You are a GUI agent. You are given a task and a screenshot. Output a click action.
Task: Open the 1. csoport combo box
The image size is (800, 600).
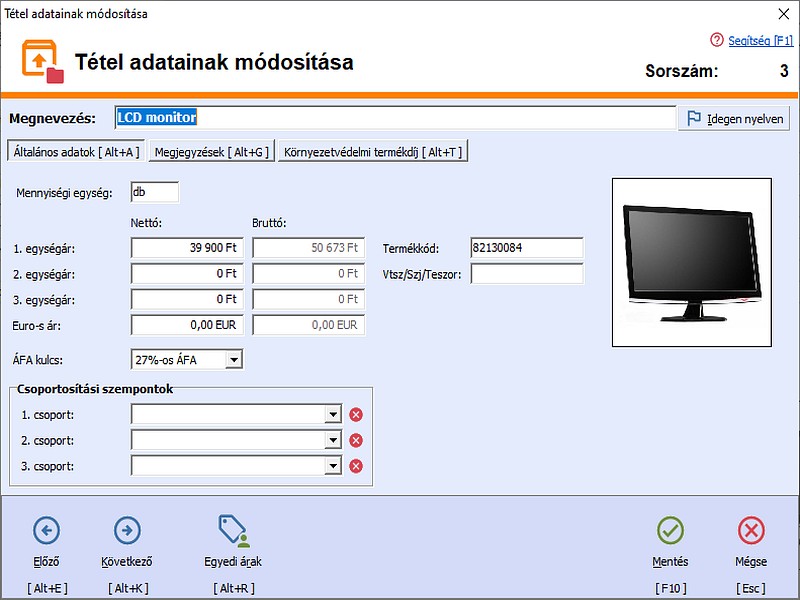332,415
